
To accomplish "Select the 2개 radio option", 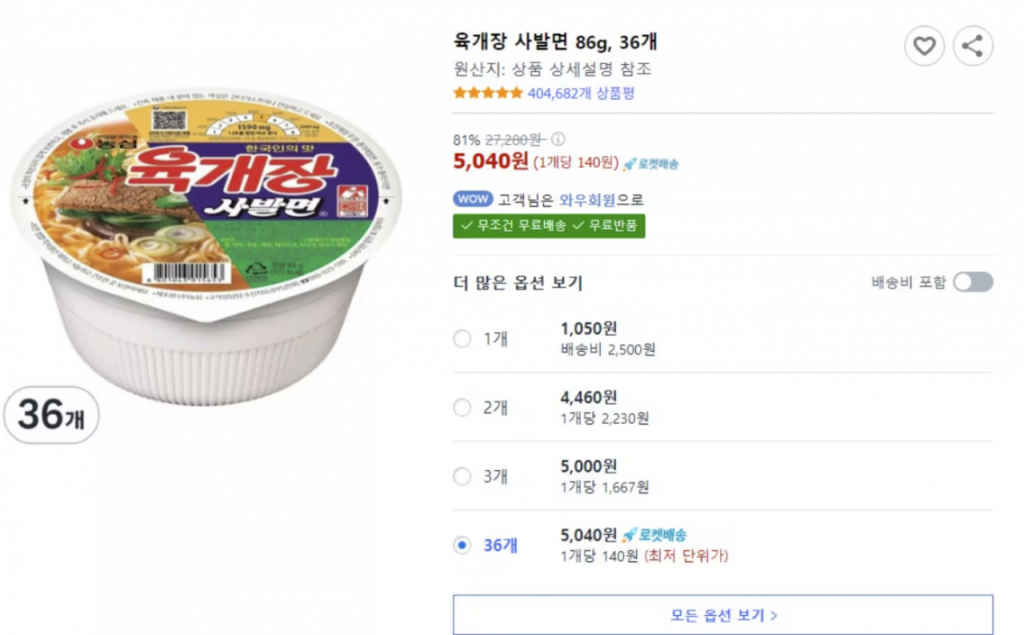I will click(462, 407).
